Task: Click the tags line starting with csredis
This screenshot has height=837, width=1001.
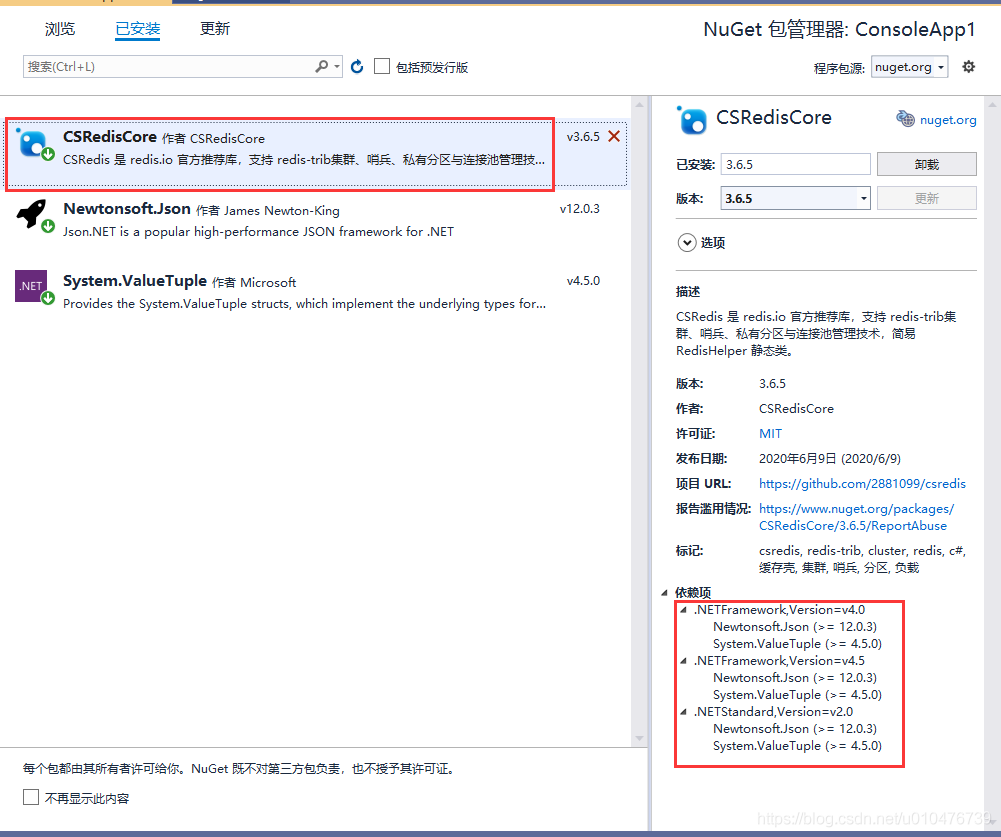Action: 862,559
